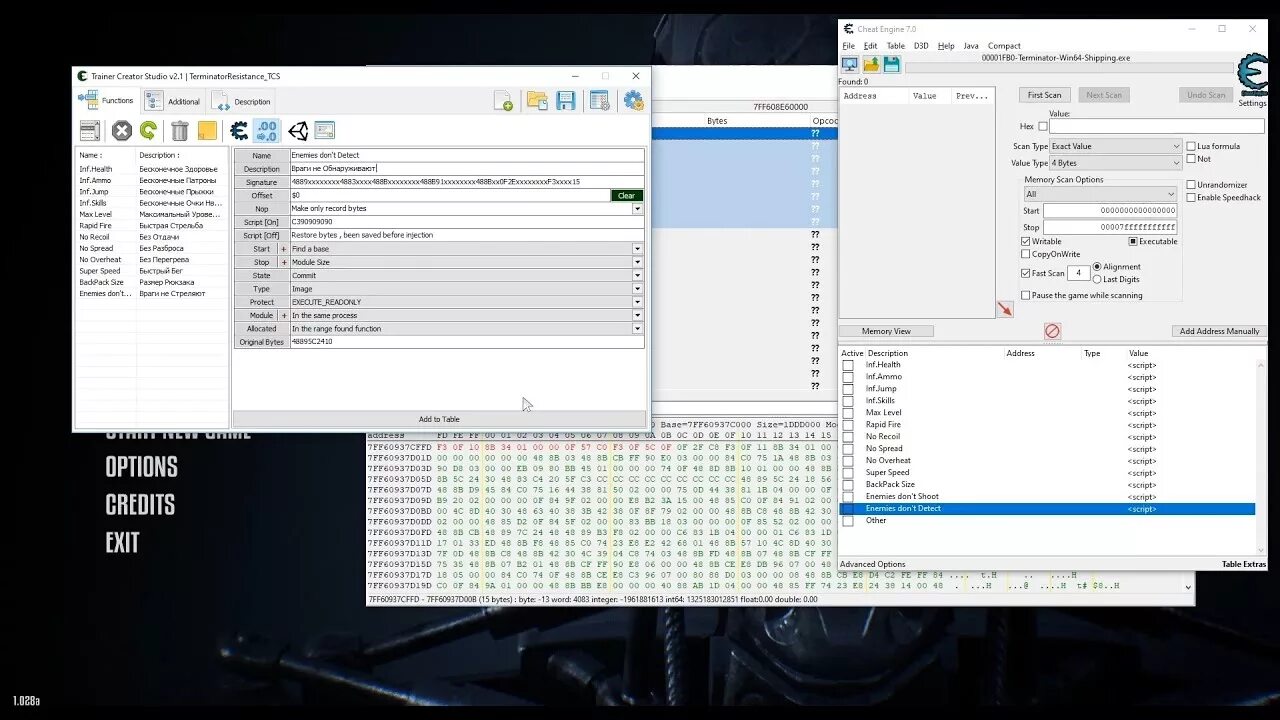Open the File menu in Cheat Engine
This screenshot has height=720, width=1280.
pos(848,46)
